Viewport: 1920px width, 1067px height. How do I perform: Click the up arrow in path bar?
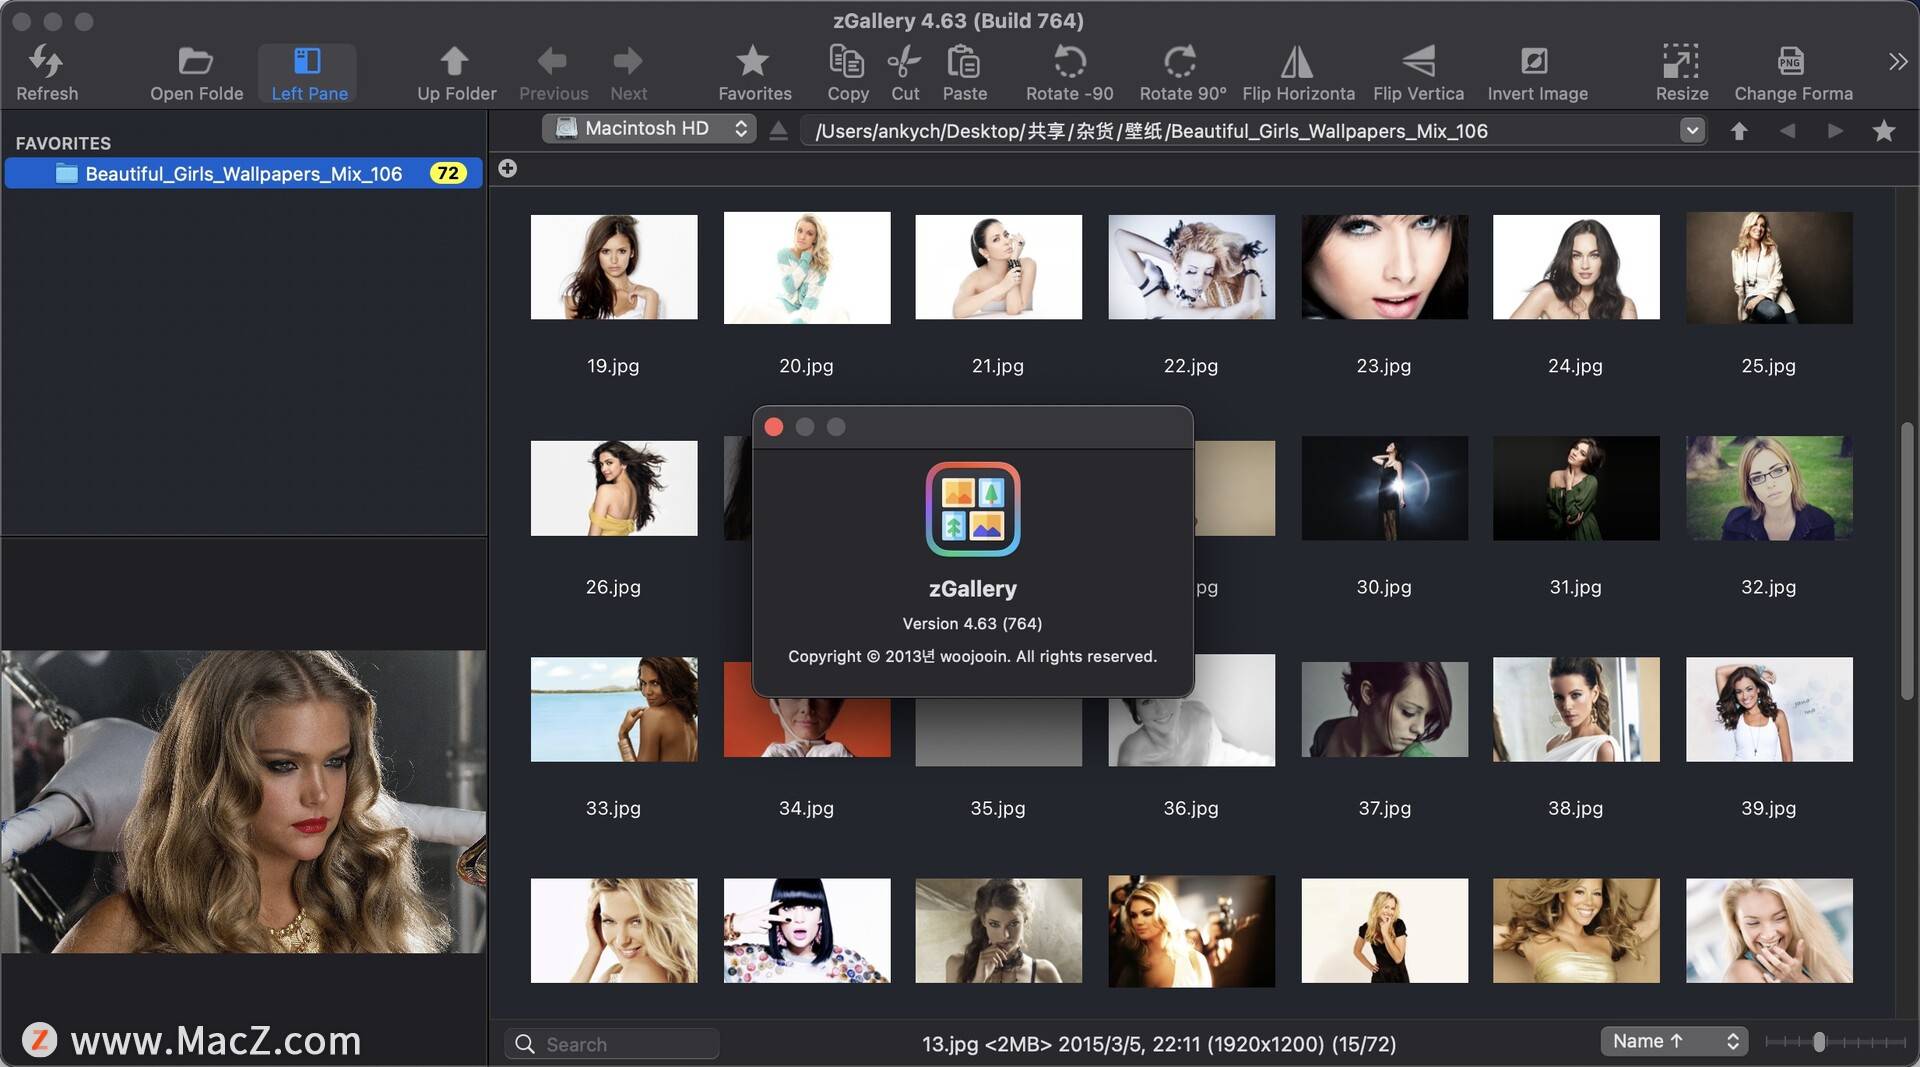coord(1739,131)
